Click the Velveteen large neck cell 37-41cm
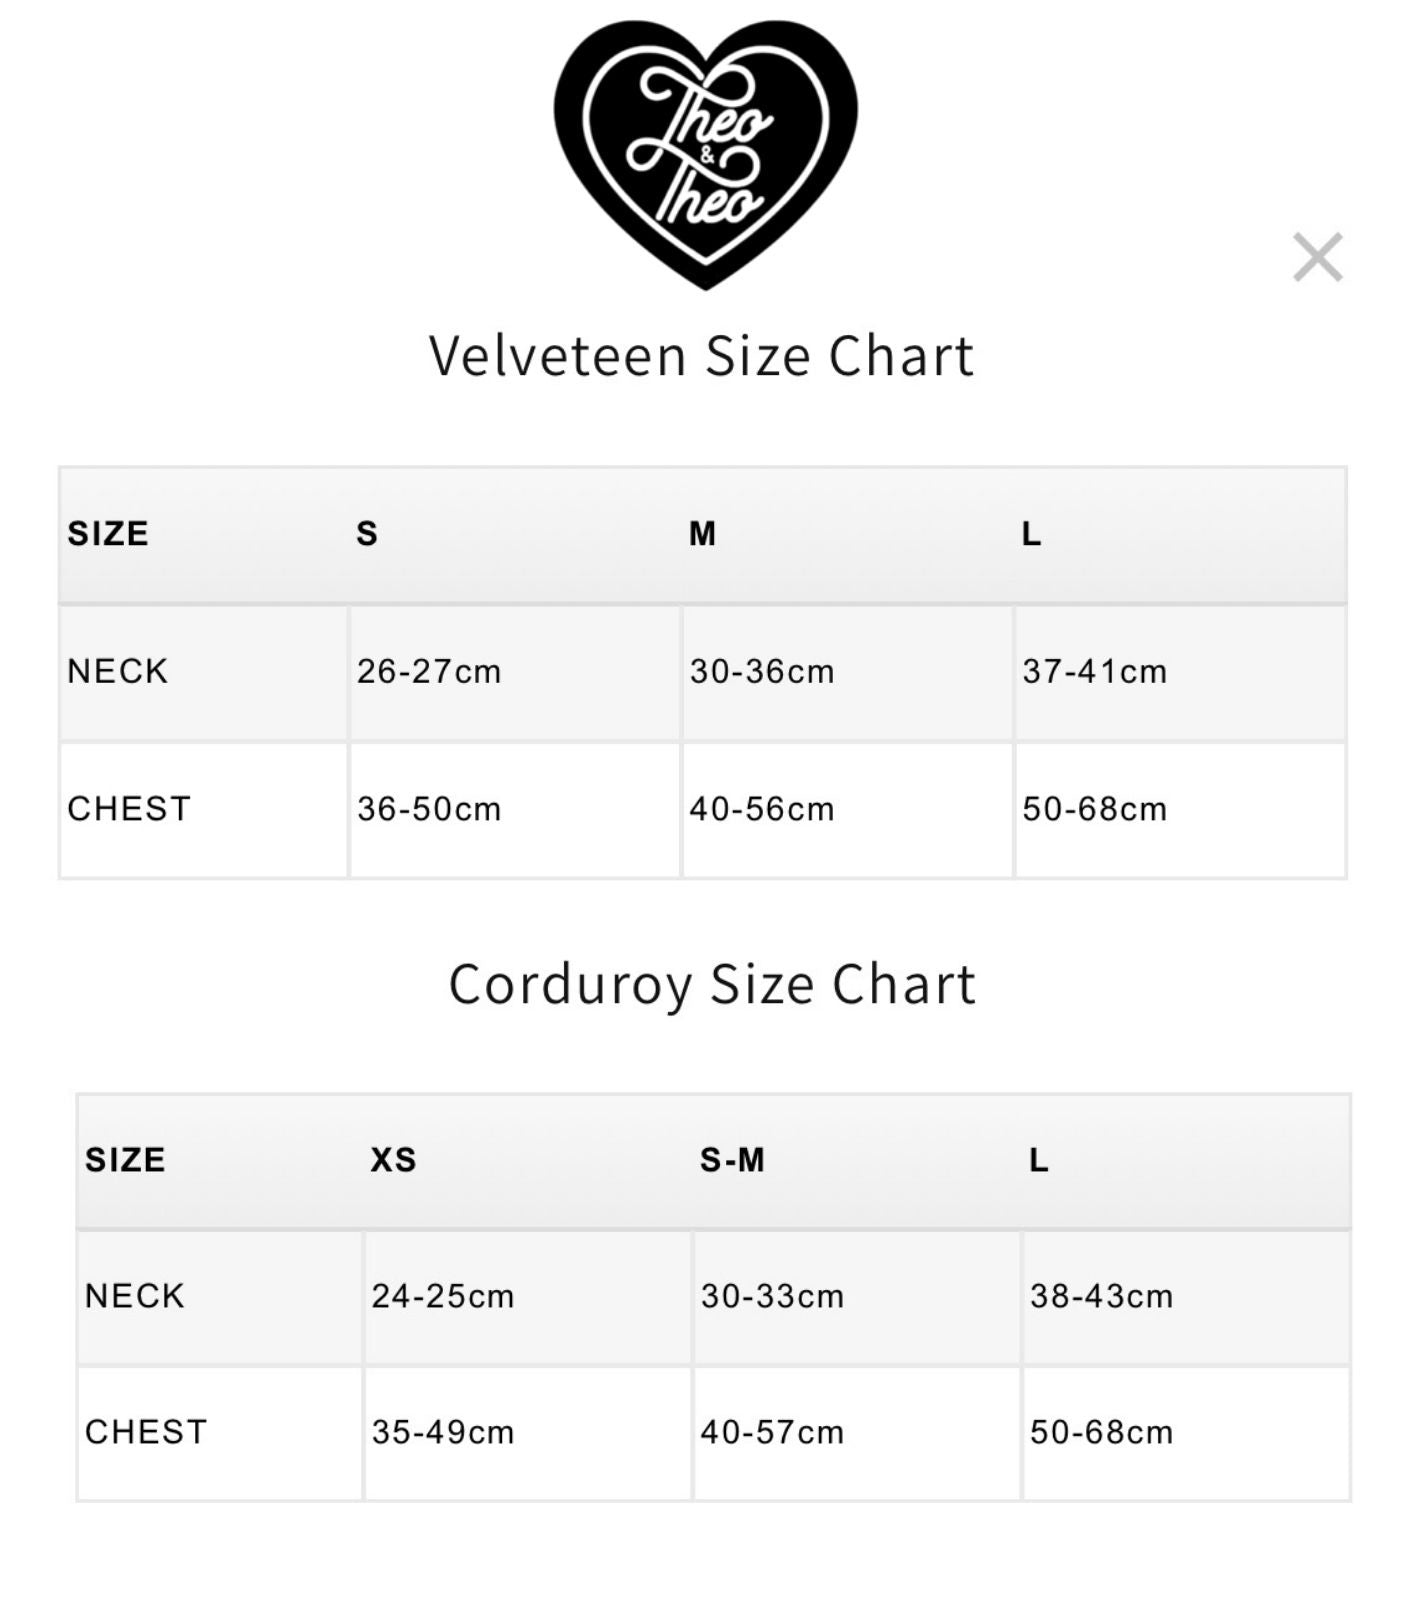1414x1618 pixels. (x=1180, y=672)
